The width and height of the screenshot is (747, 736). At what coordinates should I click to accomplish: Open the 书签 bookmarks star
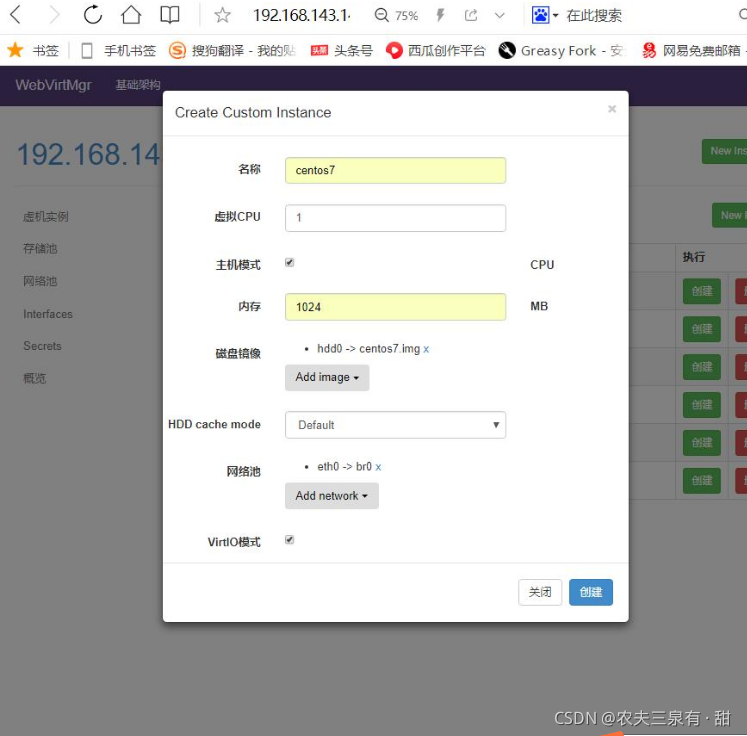(33, 50)
